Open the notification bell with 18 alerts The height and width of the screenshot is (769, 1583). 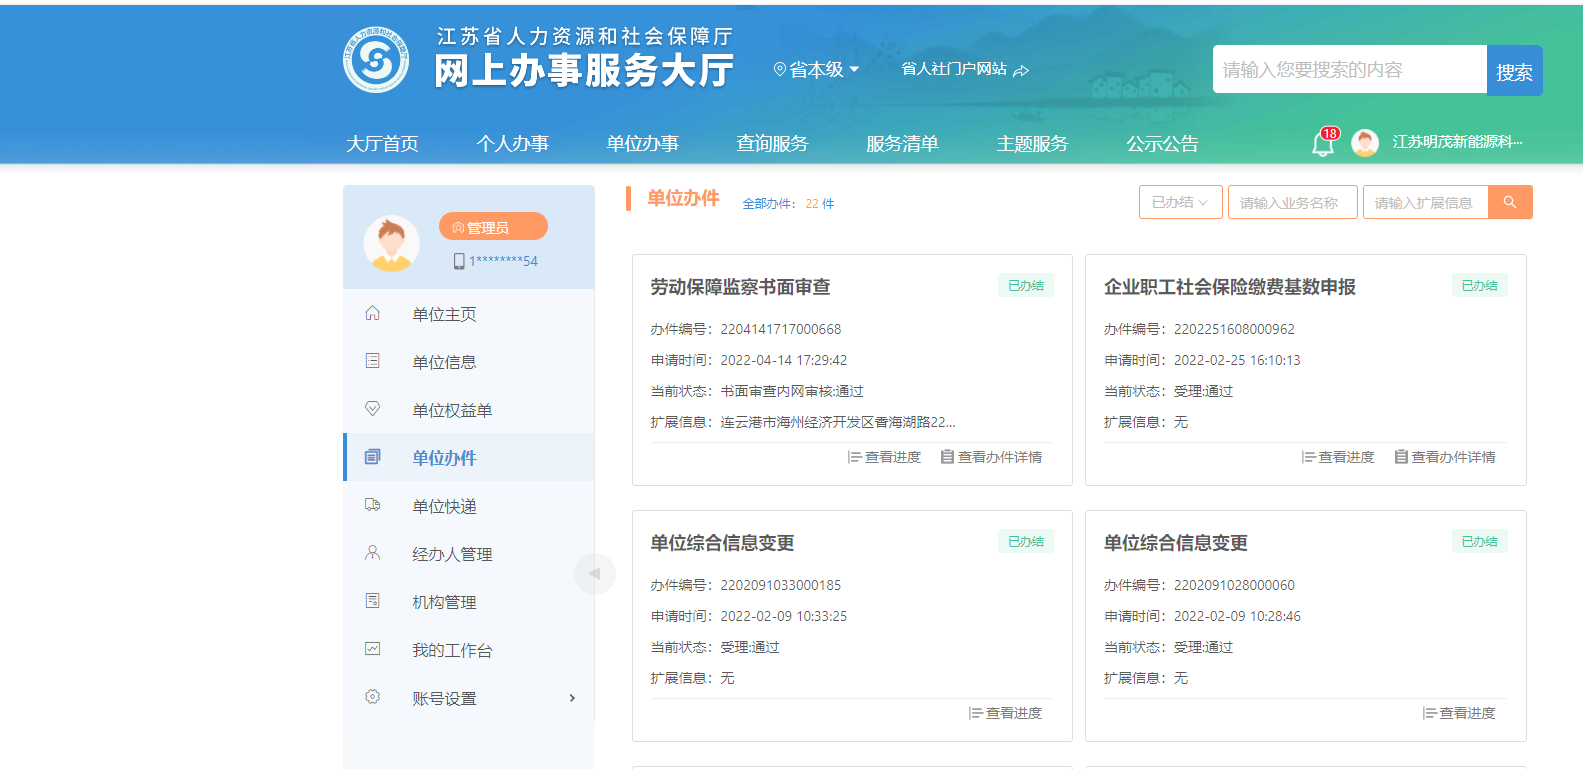click(1322, 143)
